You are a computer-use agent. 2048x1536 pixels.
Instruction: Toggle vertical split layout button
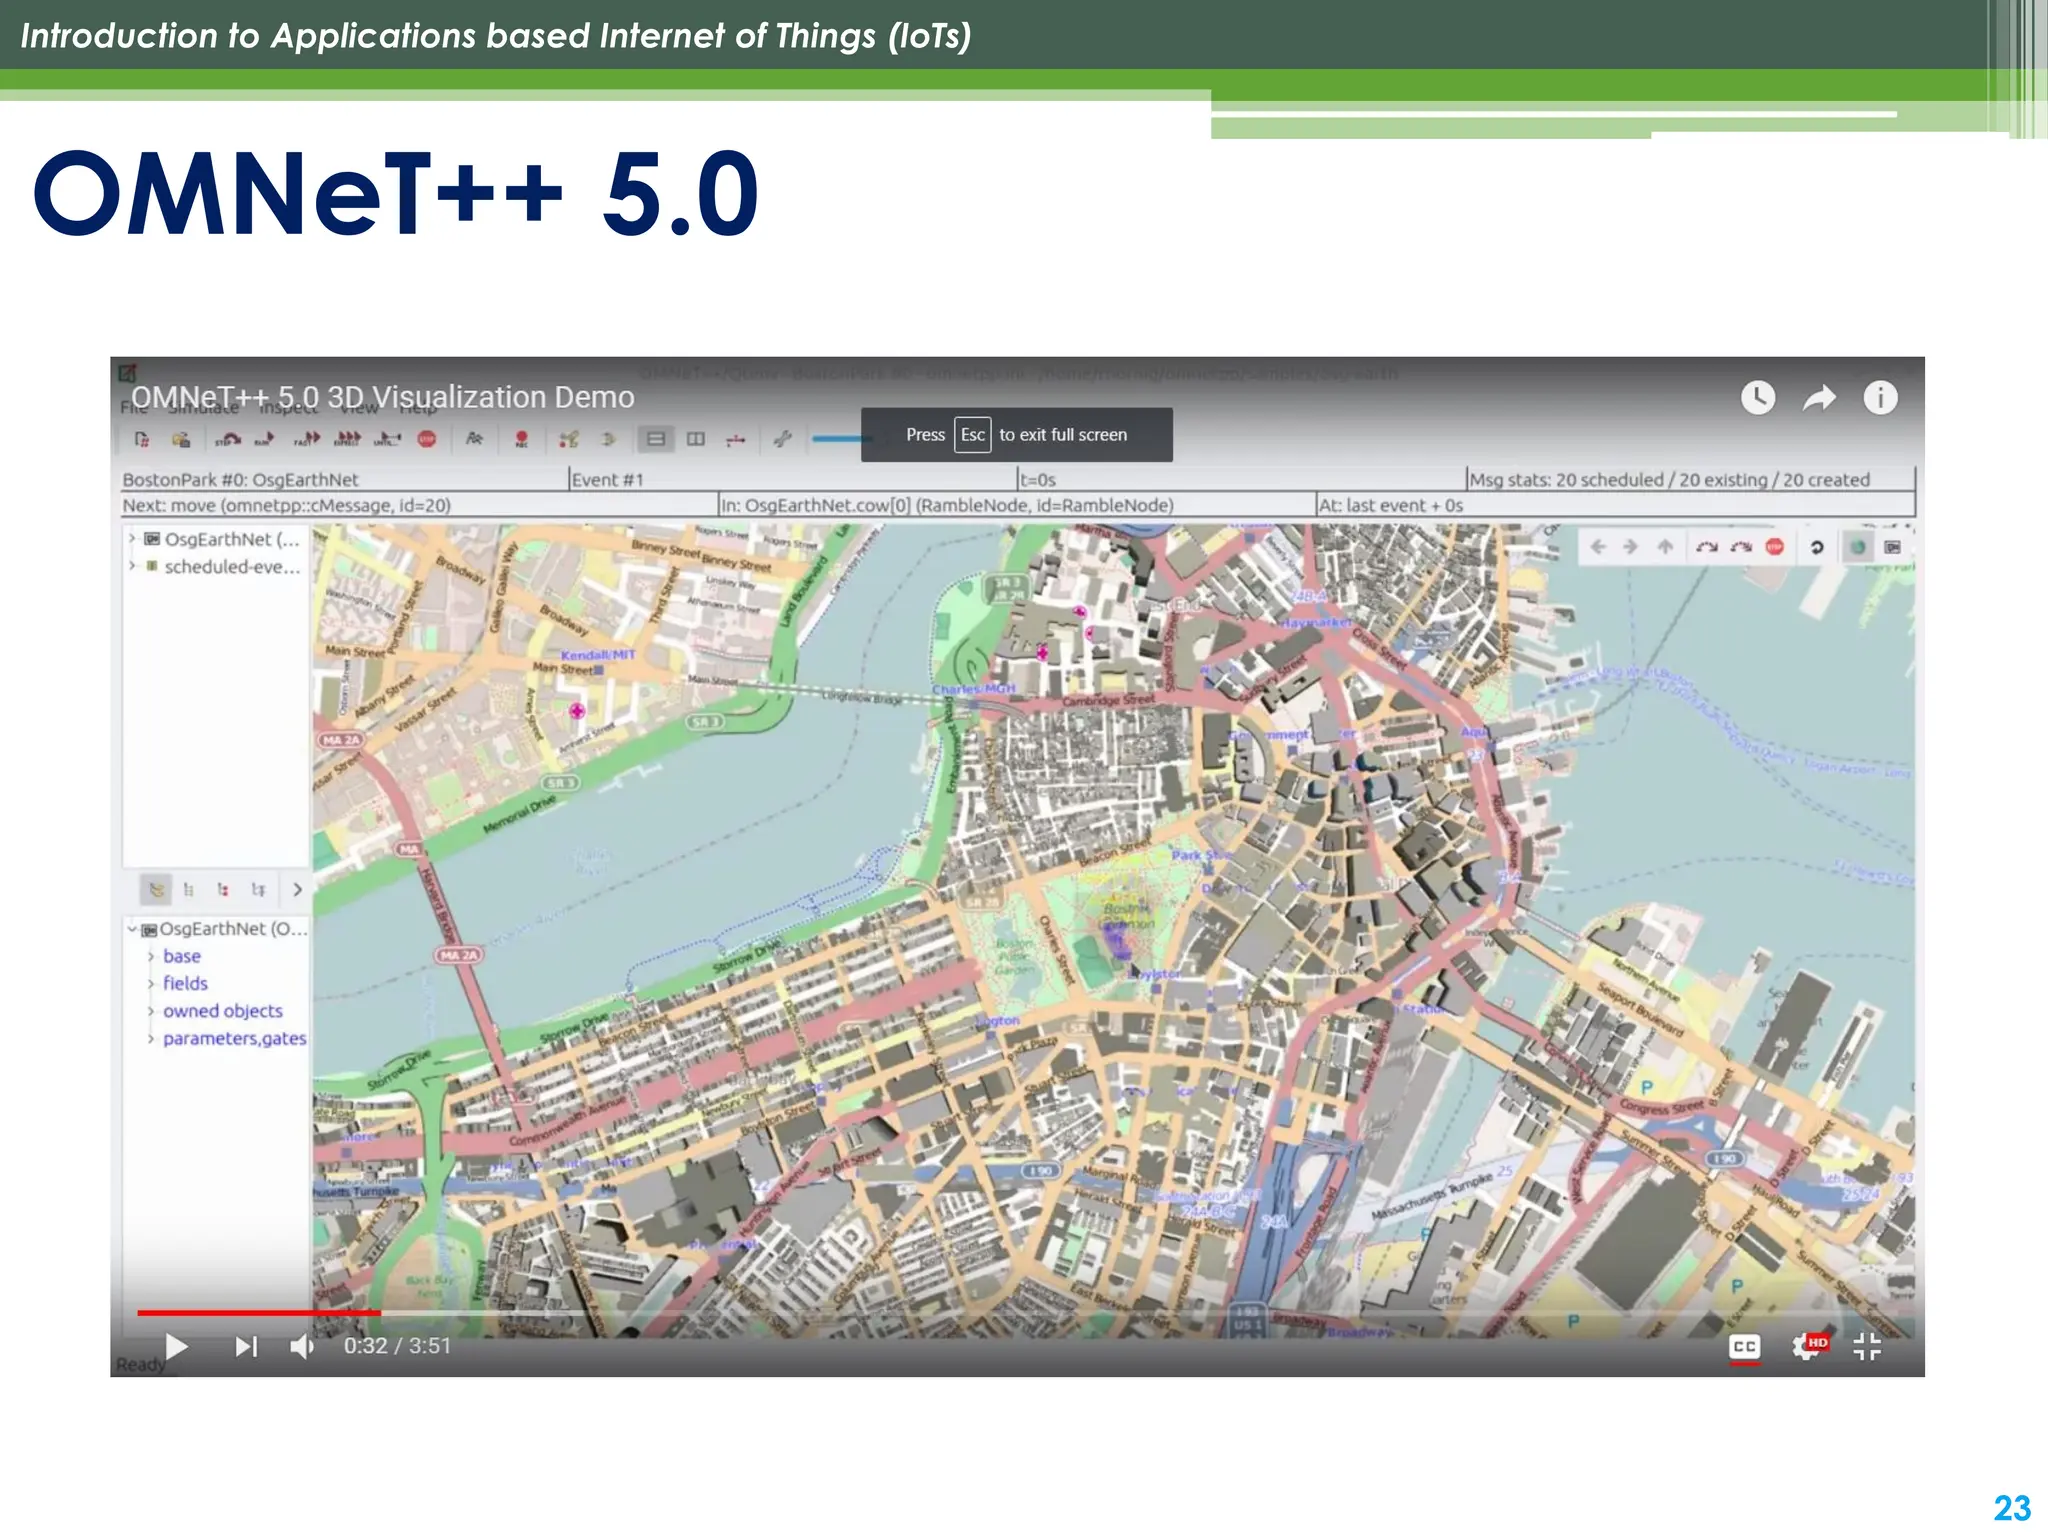(x=696, y=439)
